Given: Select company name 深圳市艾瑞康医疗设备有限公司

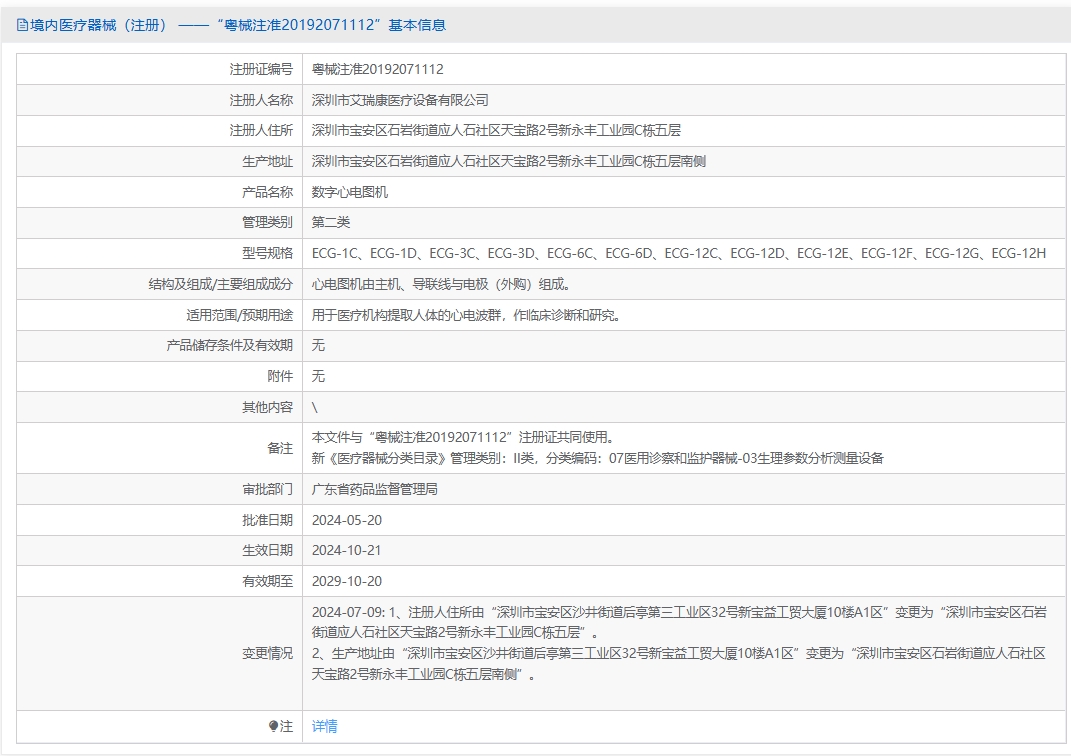Looking at the screenshot, I should [x=400, y=100].
